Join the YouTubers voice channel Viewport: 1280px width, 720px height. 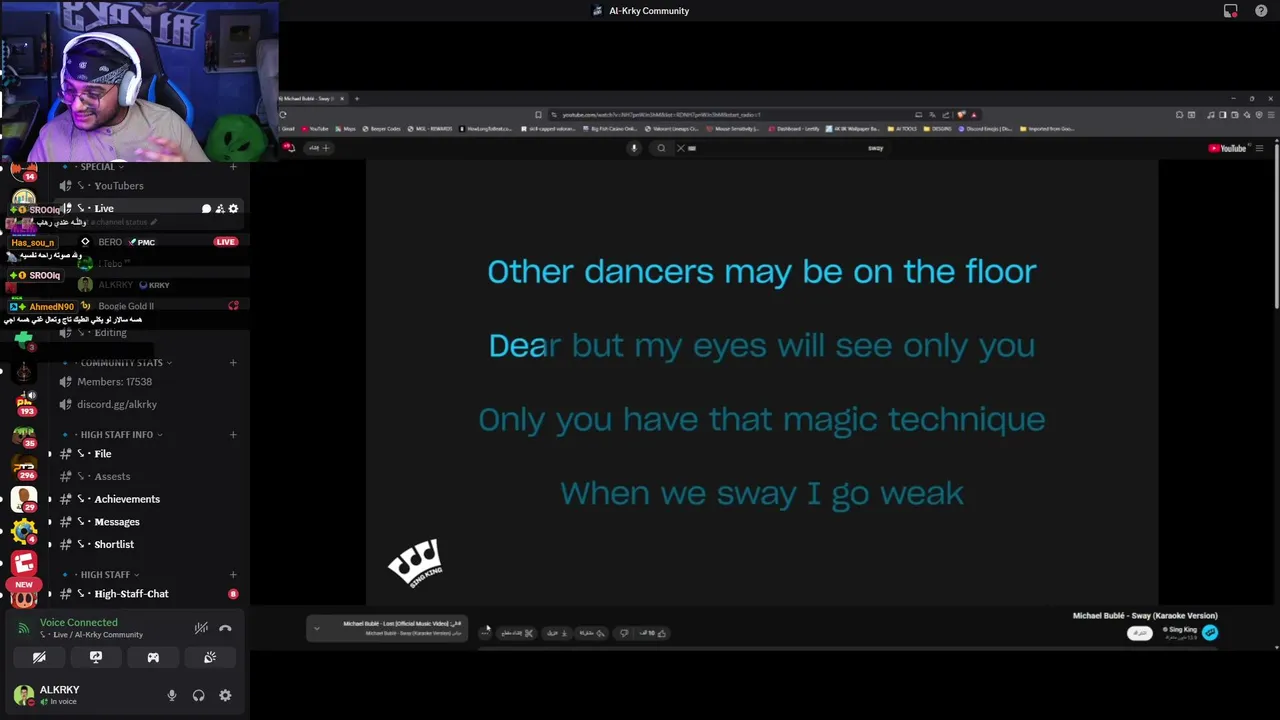coord(119,186)
